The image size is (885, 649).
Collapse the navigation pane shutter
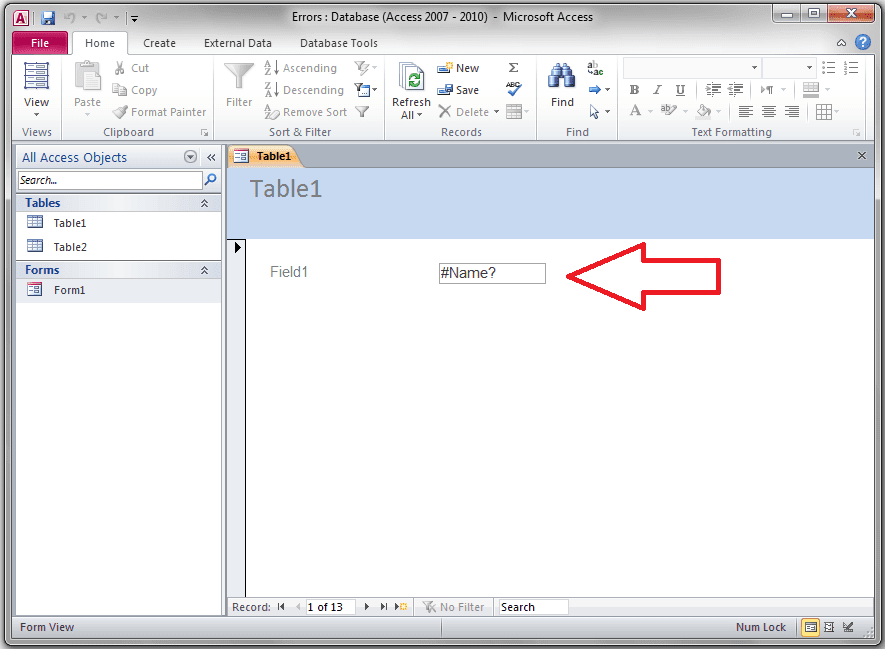[211, 157]
